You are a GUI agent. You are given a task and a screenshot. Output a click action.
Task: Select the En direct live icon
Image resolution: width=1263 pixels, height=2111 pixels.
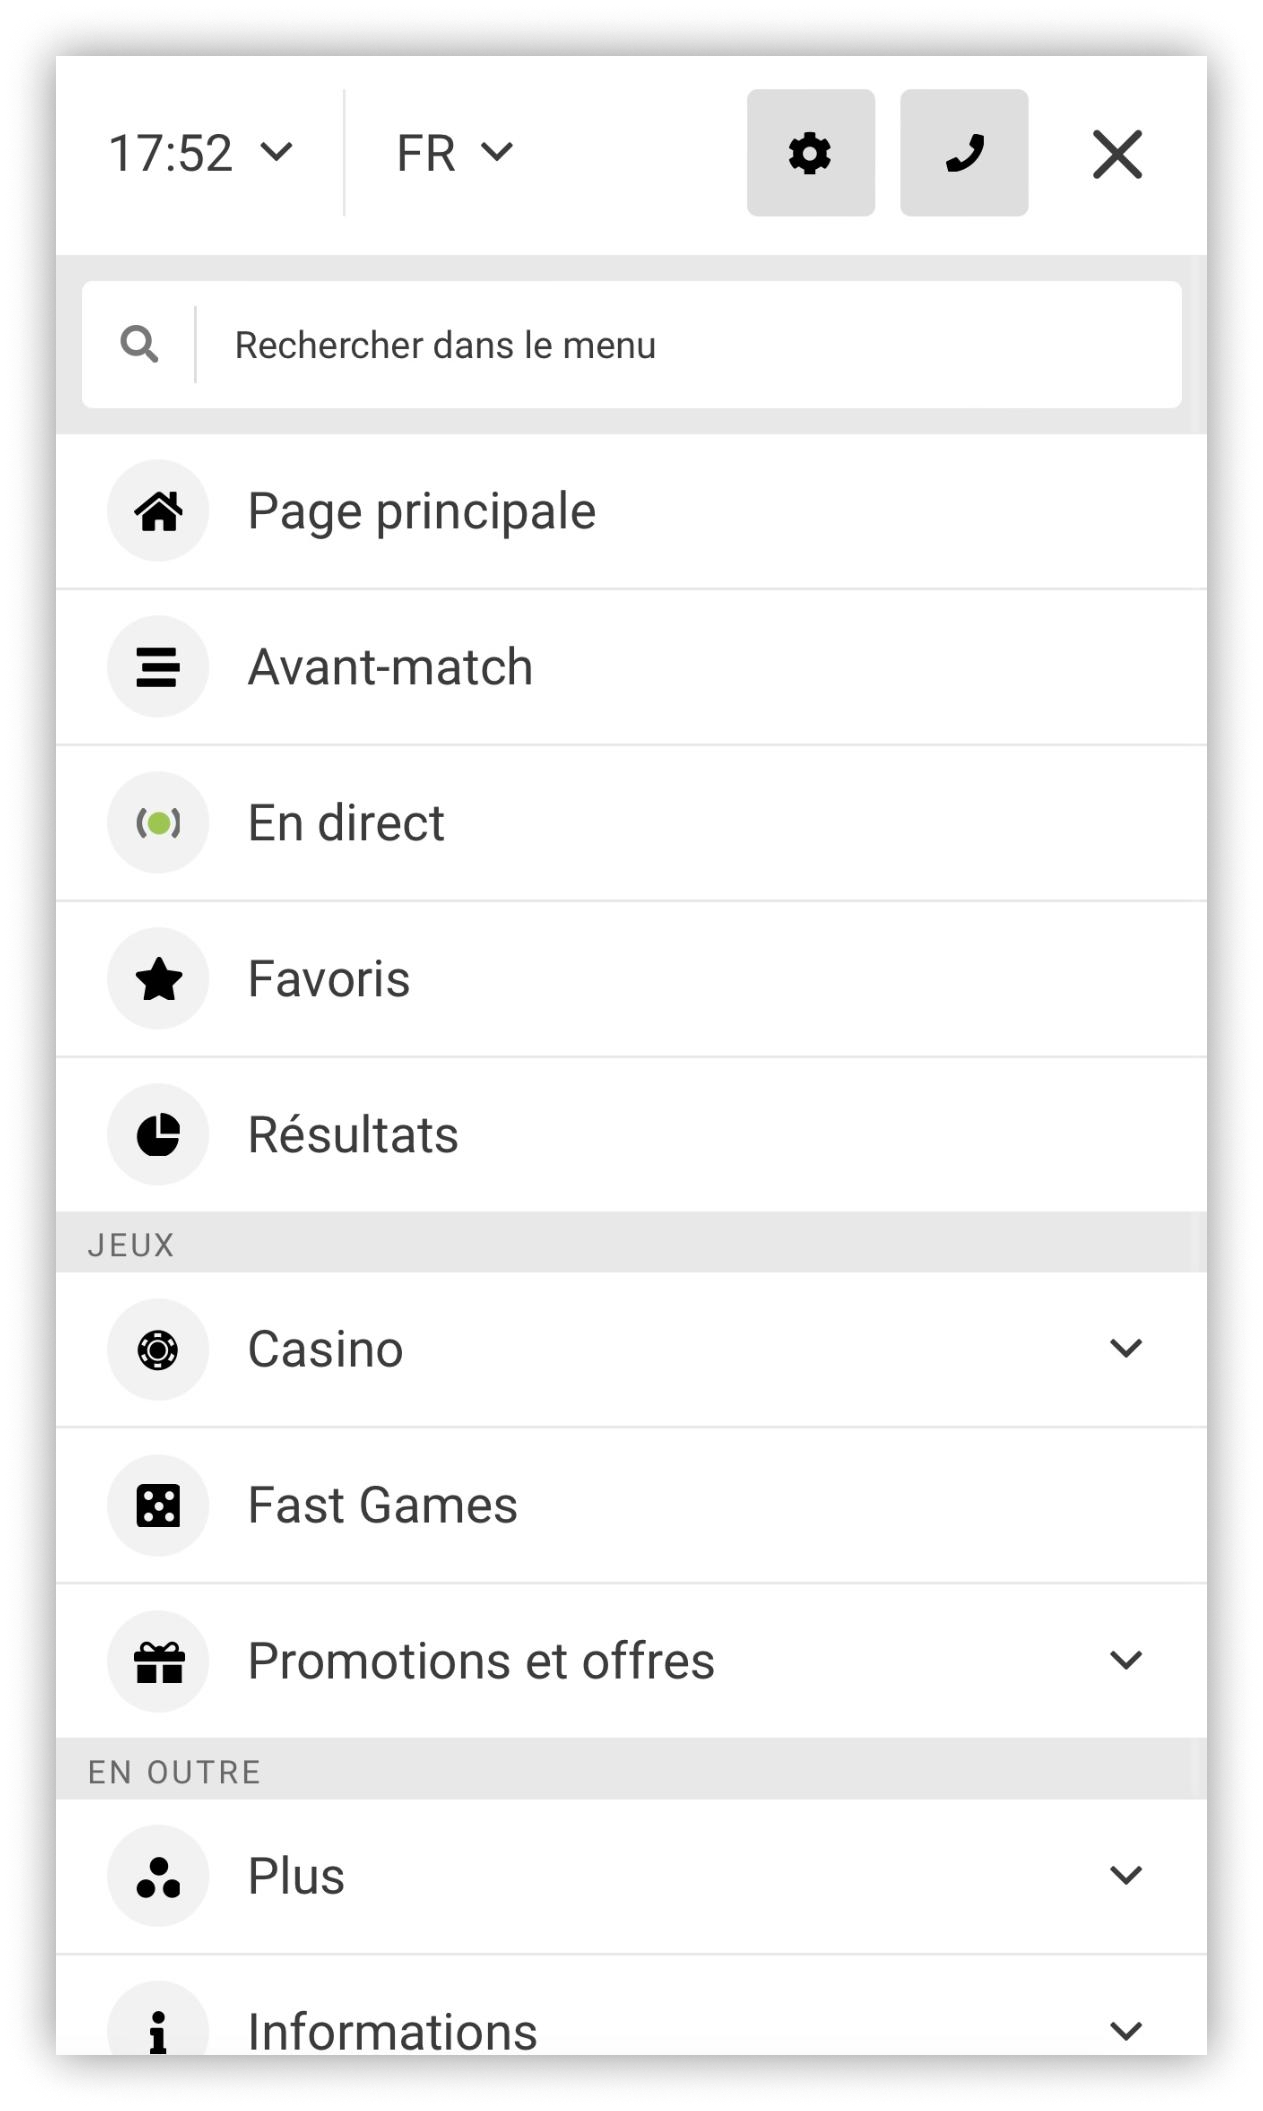click(158, 822)
